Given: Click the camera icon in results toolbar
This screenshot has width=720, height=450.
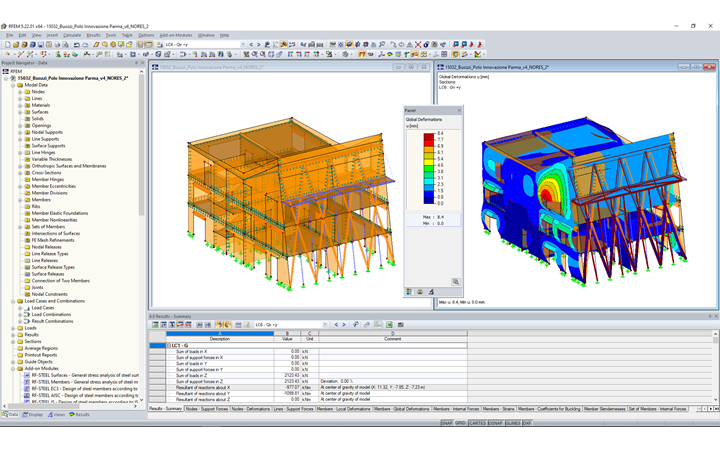Looking at the screenshot, I should [x=400, y=325].
